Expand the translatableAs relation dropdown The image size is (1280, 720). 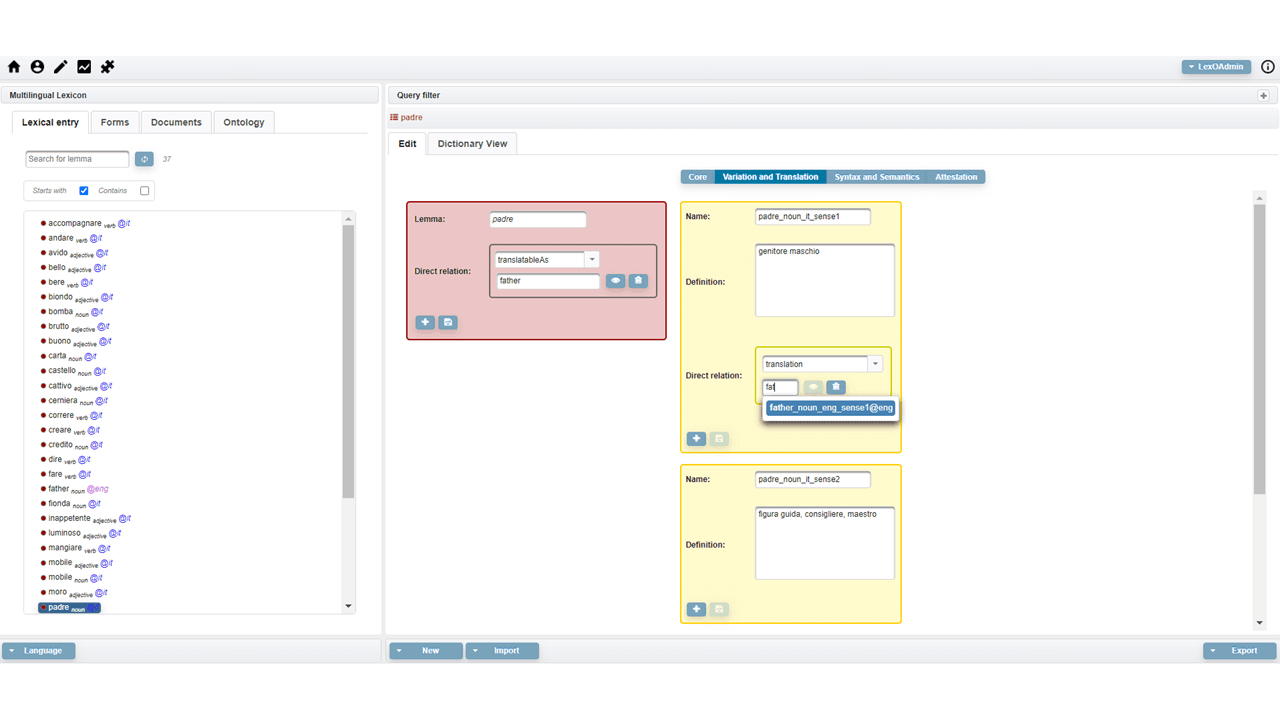591,260
